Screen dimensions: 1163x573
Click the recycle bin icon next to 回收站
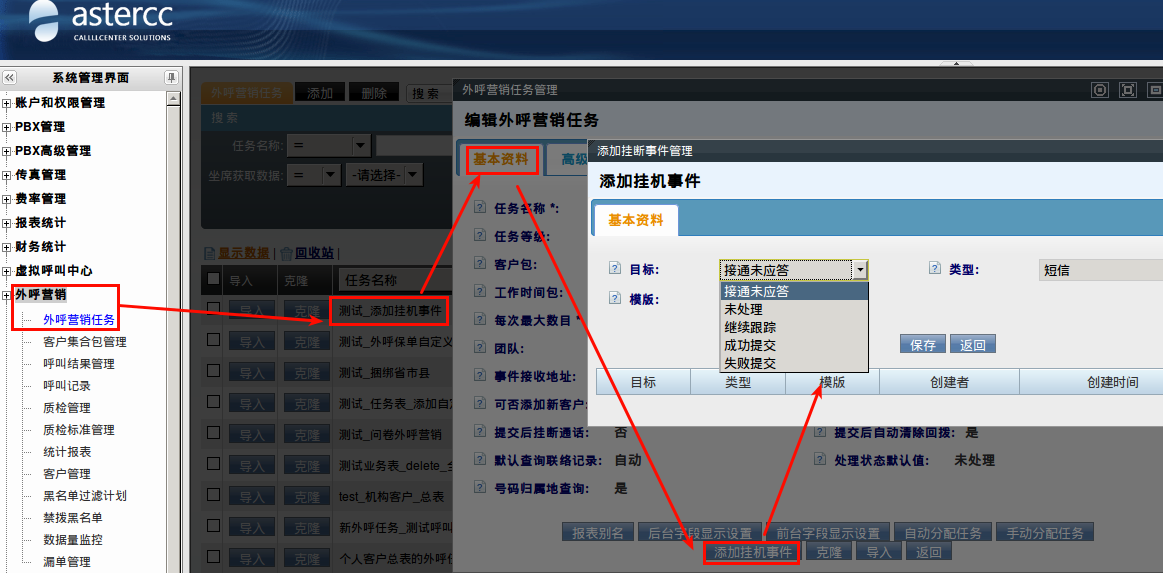coord(286,253)
